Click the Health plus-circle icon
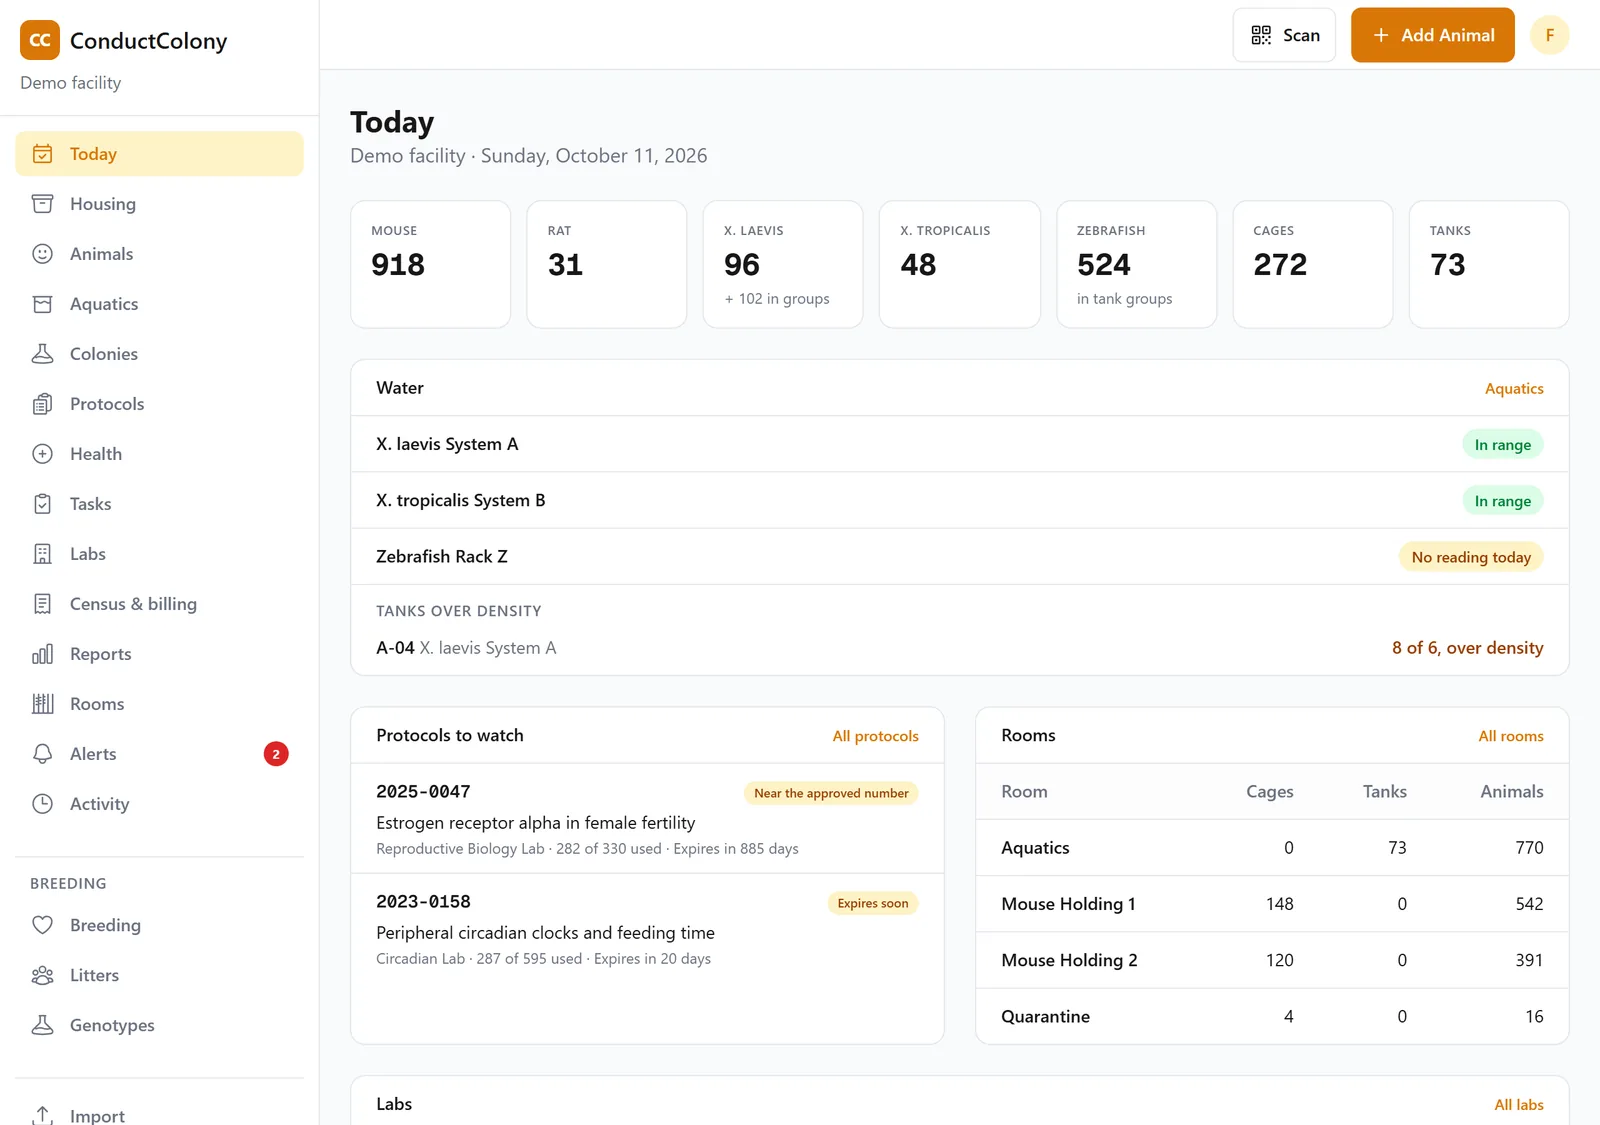This screenshot has width=1600, height=1125. (42, 454)
